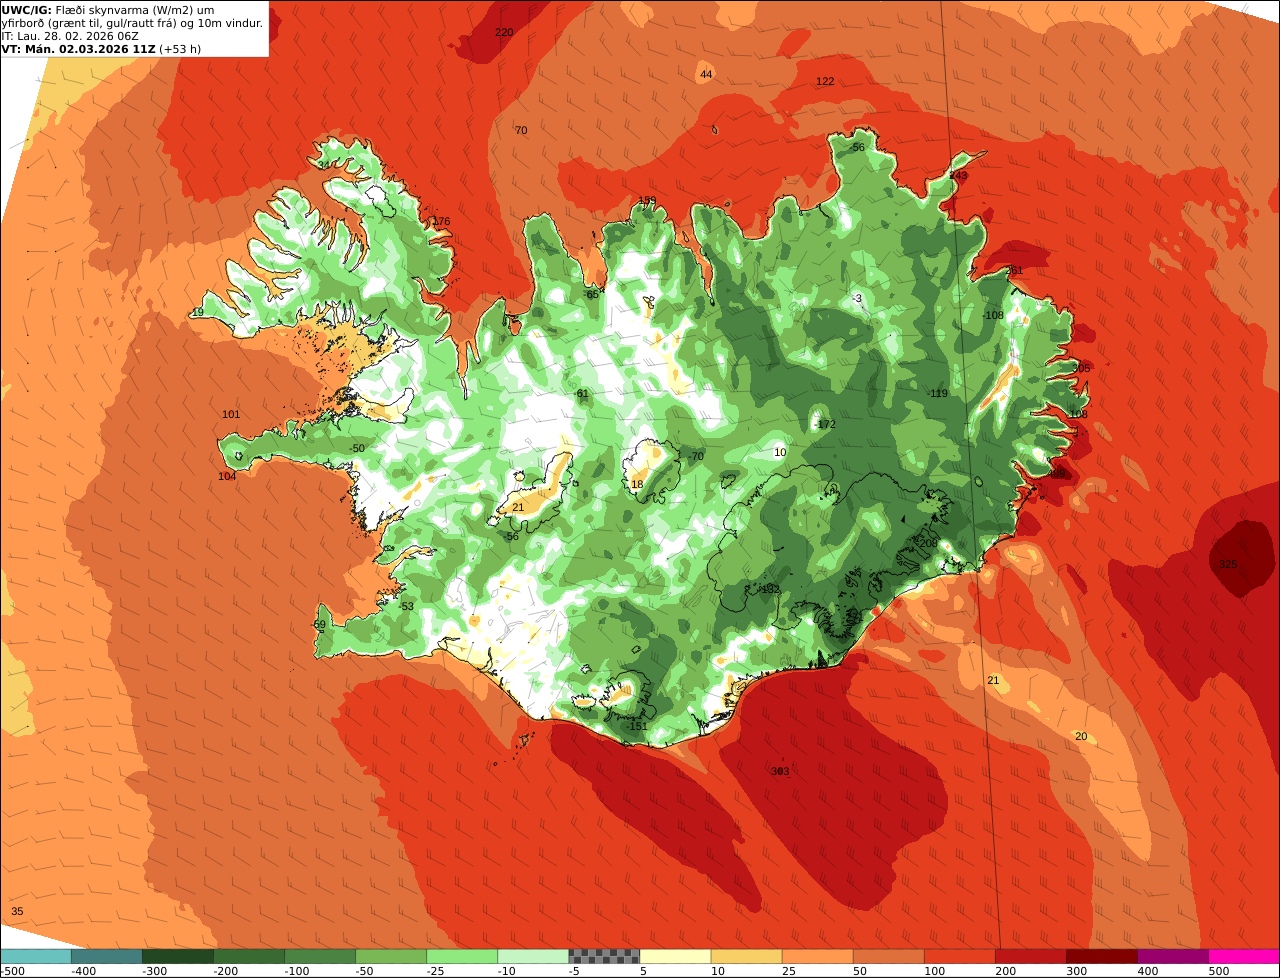Click the map value -108
This screenshot has height=978, width=1280.
(x=993, y=316)
